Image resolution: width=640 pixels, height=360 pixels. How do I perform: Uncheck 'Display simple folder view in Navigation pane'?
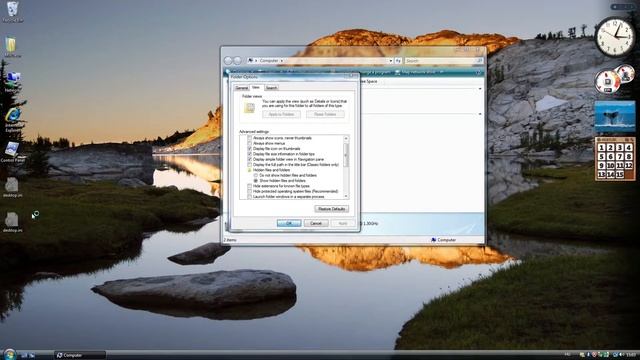(x=249, y=160)
